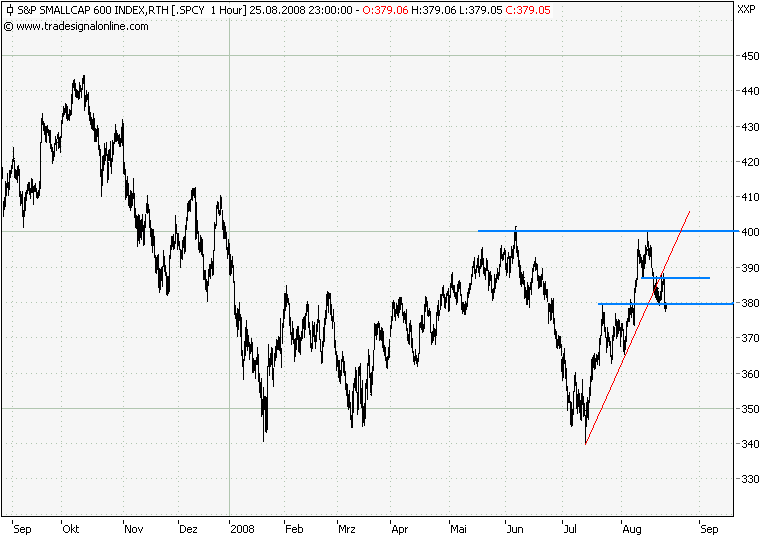Click the XXP label at top right
The width and height of the screenshot is (769, 536).
coord(746,9)
